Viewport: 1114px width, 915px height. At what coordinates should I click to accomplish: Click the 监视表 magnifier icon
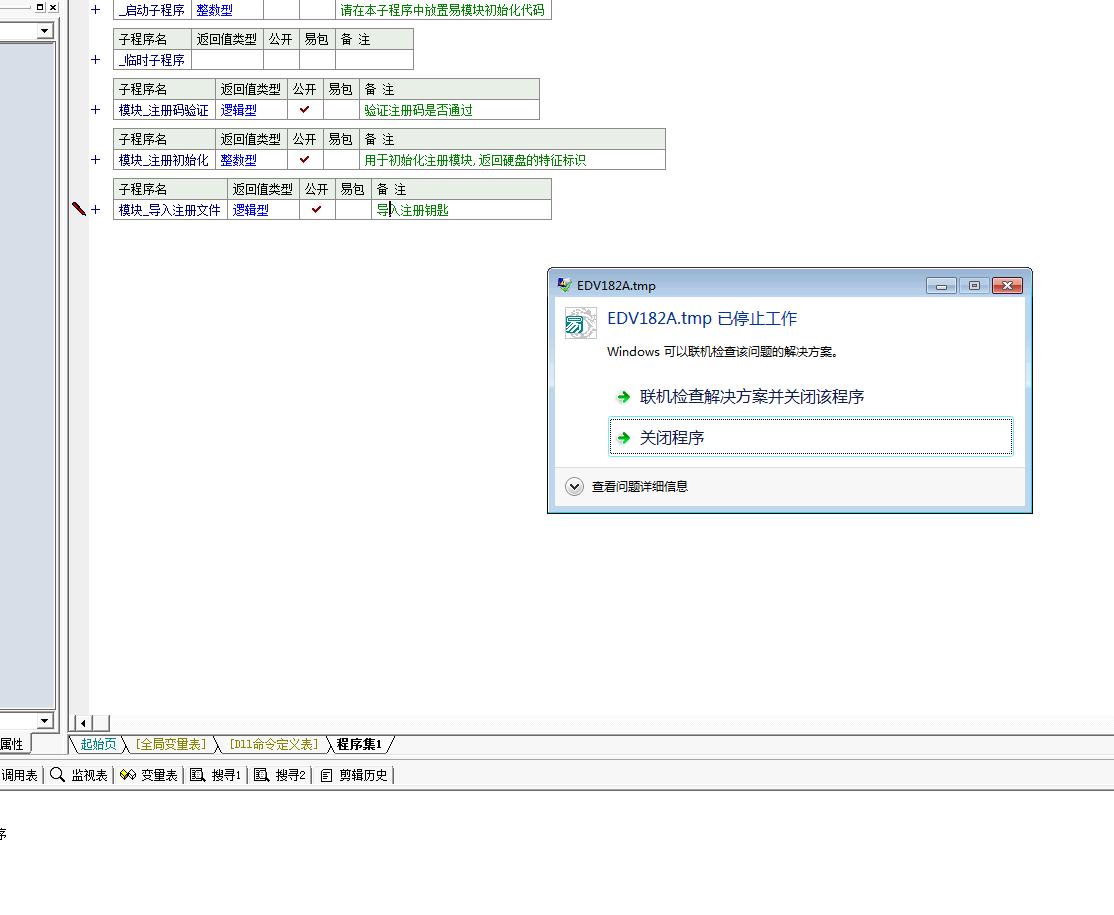[x=58, y=775]
